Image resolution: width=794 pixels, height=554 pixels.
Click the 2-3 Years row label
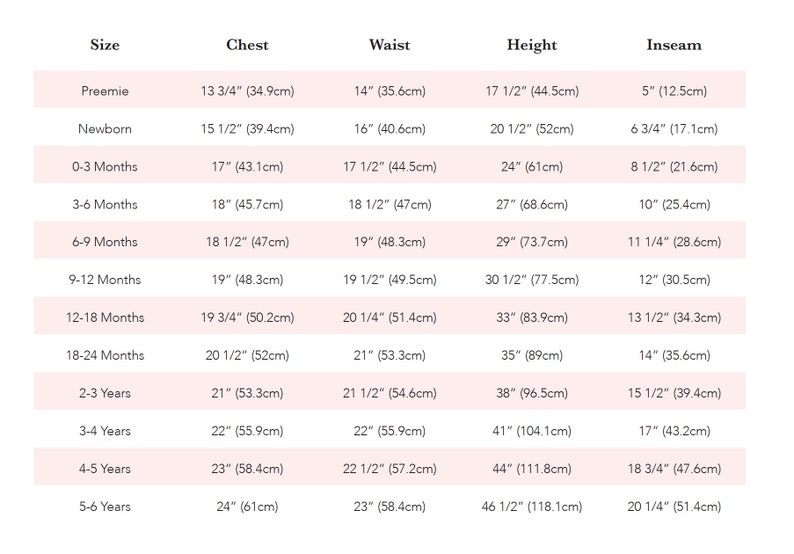pyautogui.click(x=105, y=393)
